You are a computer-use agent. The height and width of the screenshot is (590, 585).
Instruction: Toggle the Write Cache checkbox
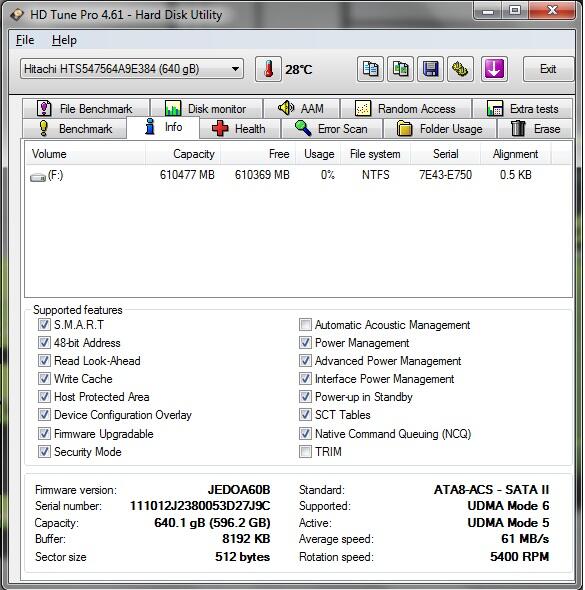pos(44,379)
